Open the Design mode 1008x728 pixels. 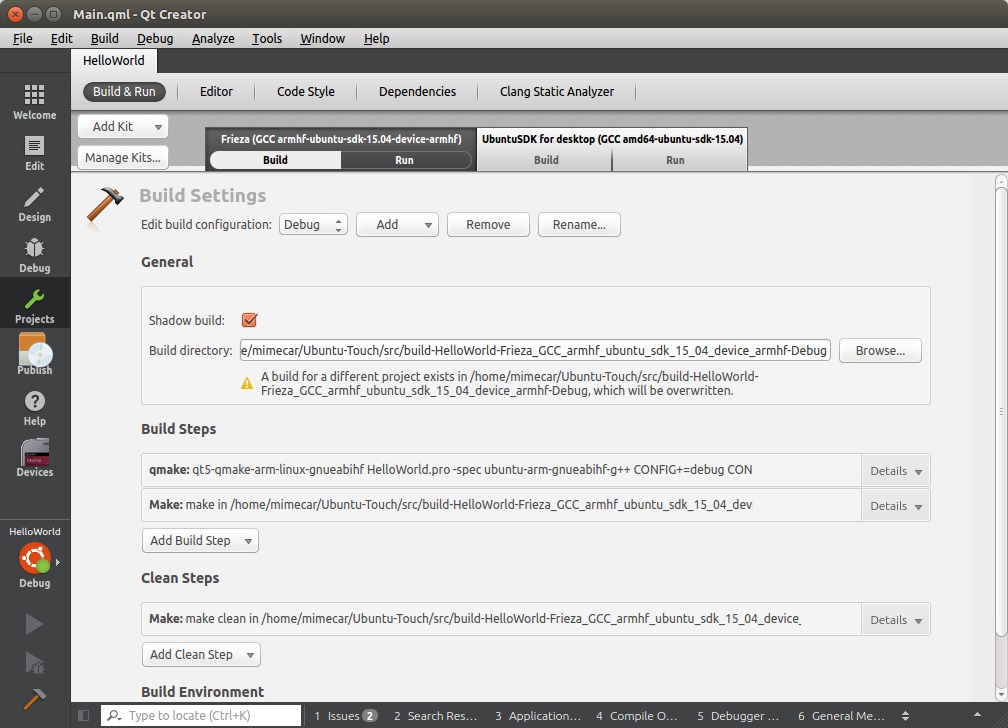(x=35, y=204)
